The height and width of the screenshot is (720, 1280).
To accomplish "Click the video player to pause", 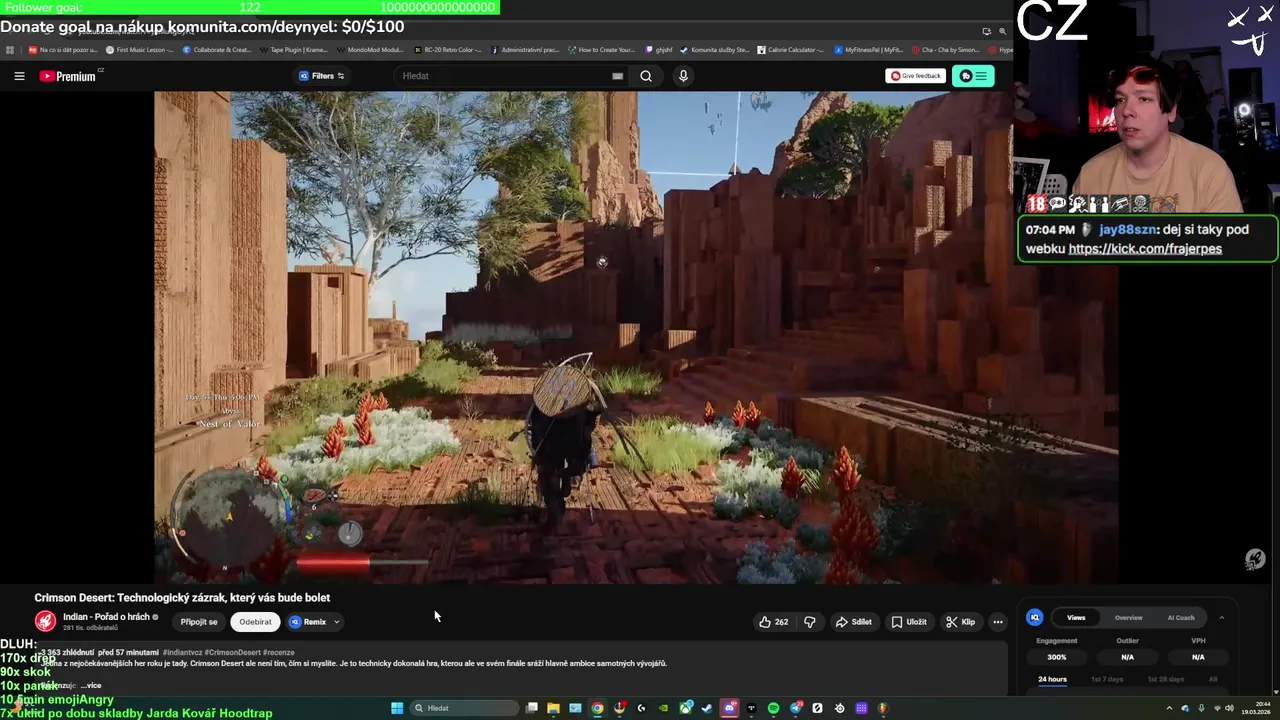I will 636,337.
